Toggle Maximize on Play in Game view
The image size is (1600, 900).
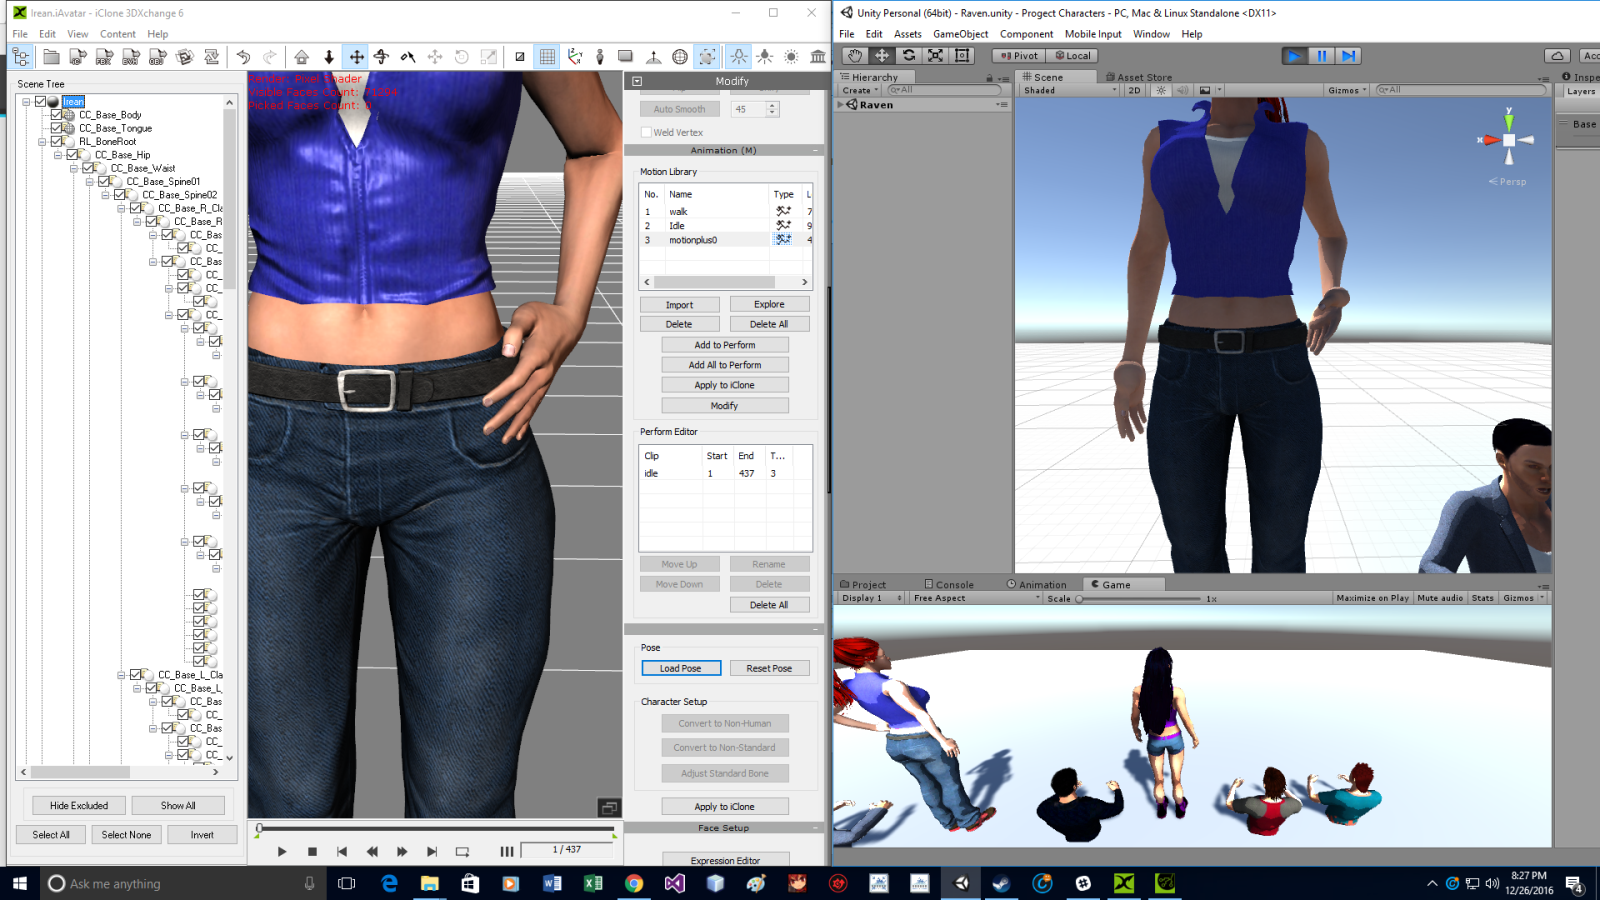[x=1372, y=598]
